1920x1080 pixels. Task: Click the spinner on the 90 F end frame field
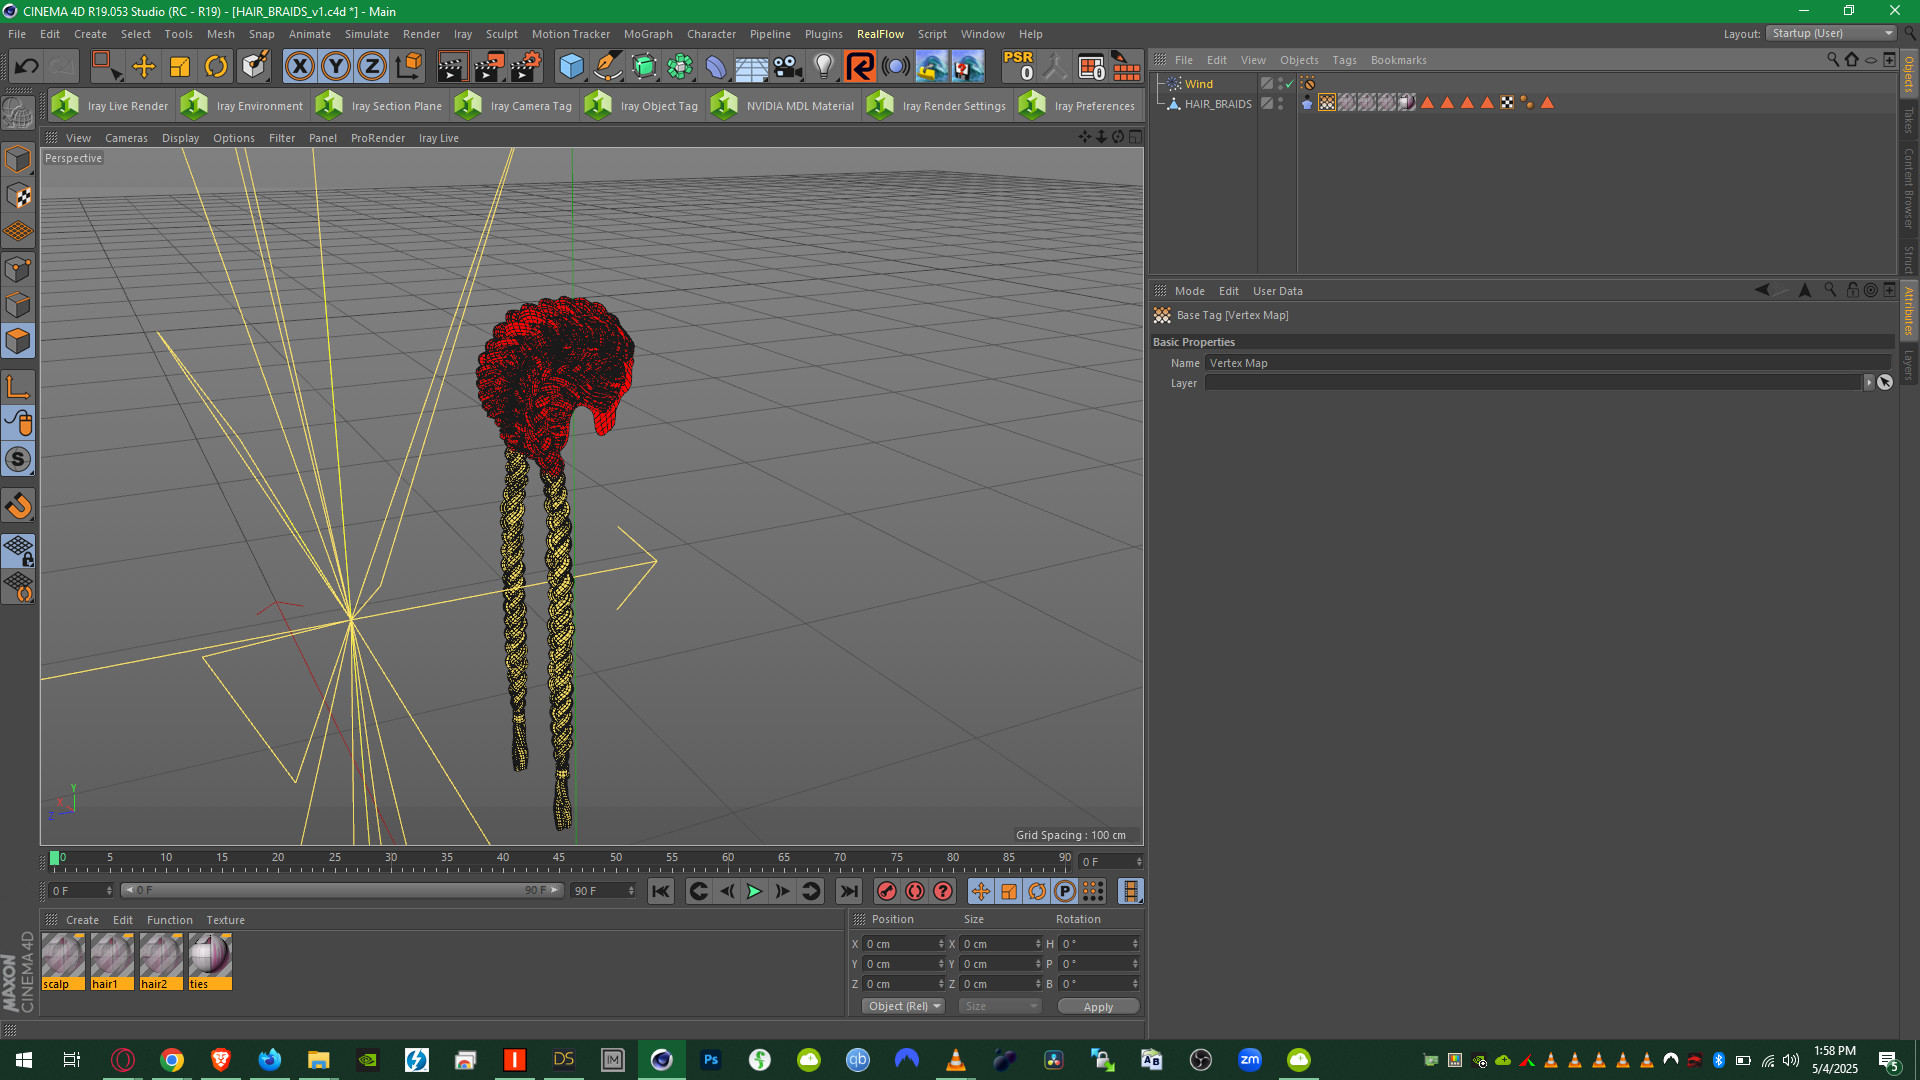click(631, 891)
